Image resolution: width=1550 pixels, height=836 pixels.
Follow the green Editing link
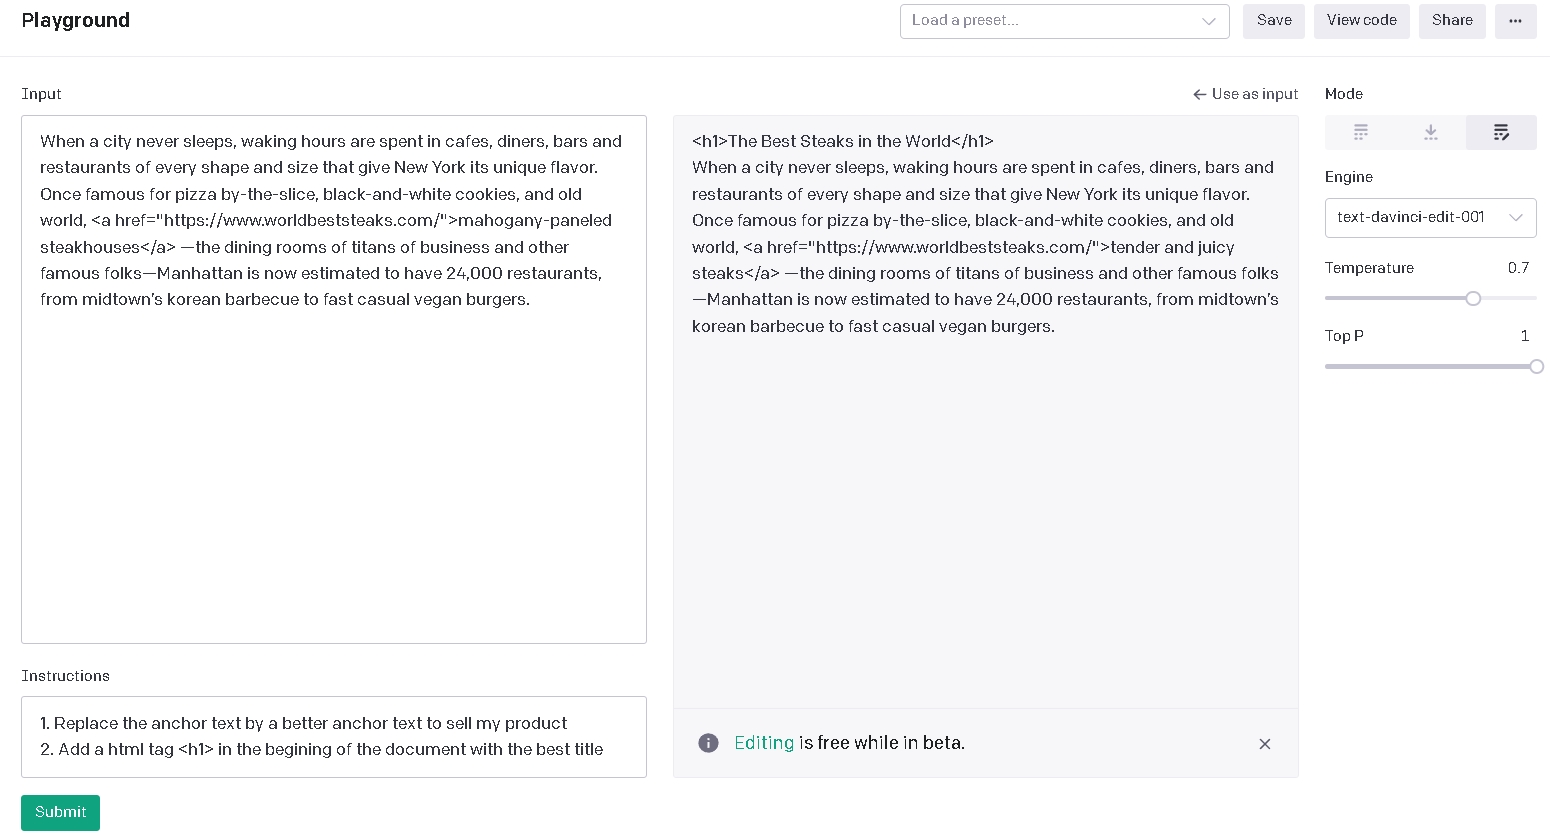pos(764,743)
